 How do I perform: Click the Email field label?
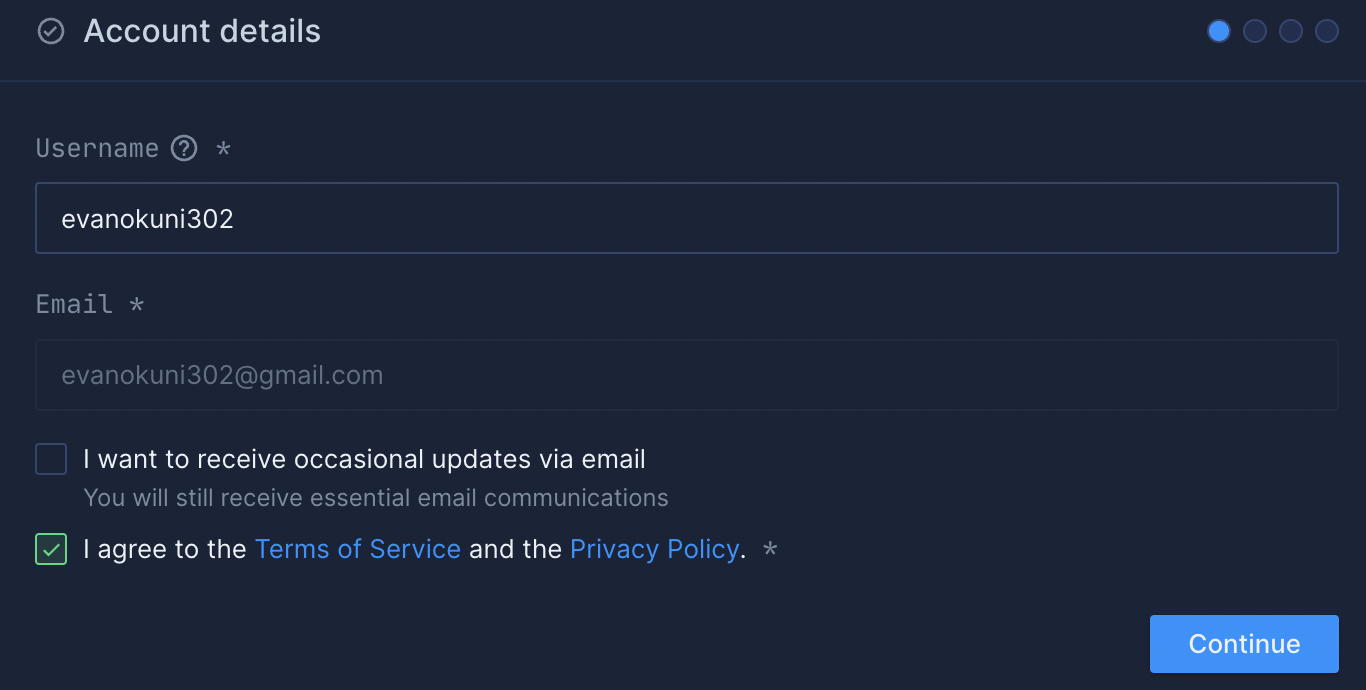[x=74, y=304]
